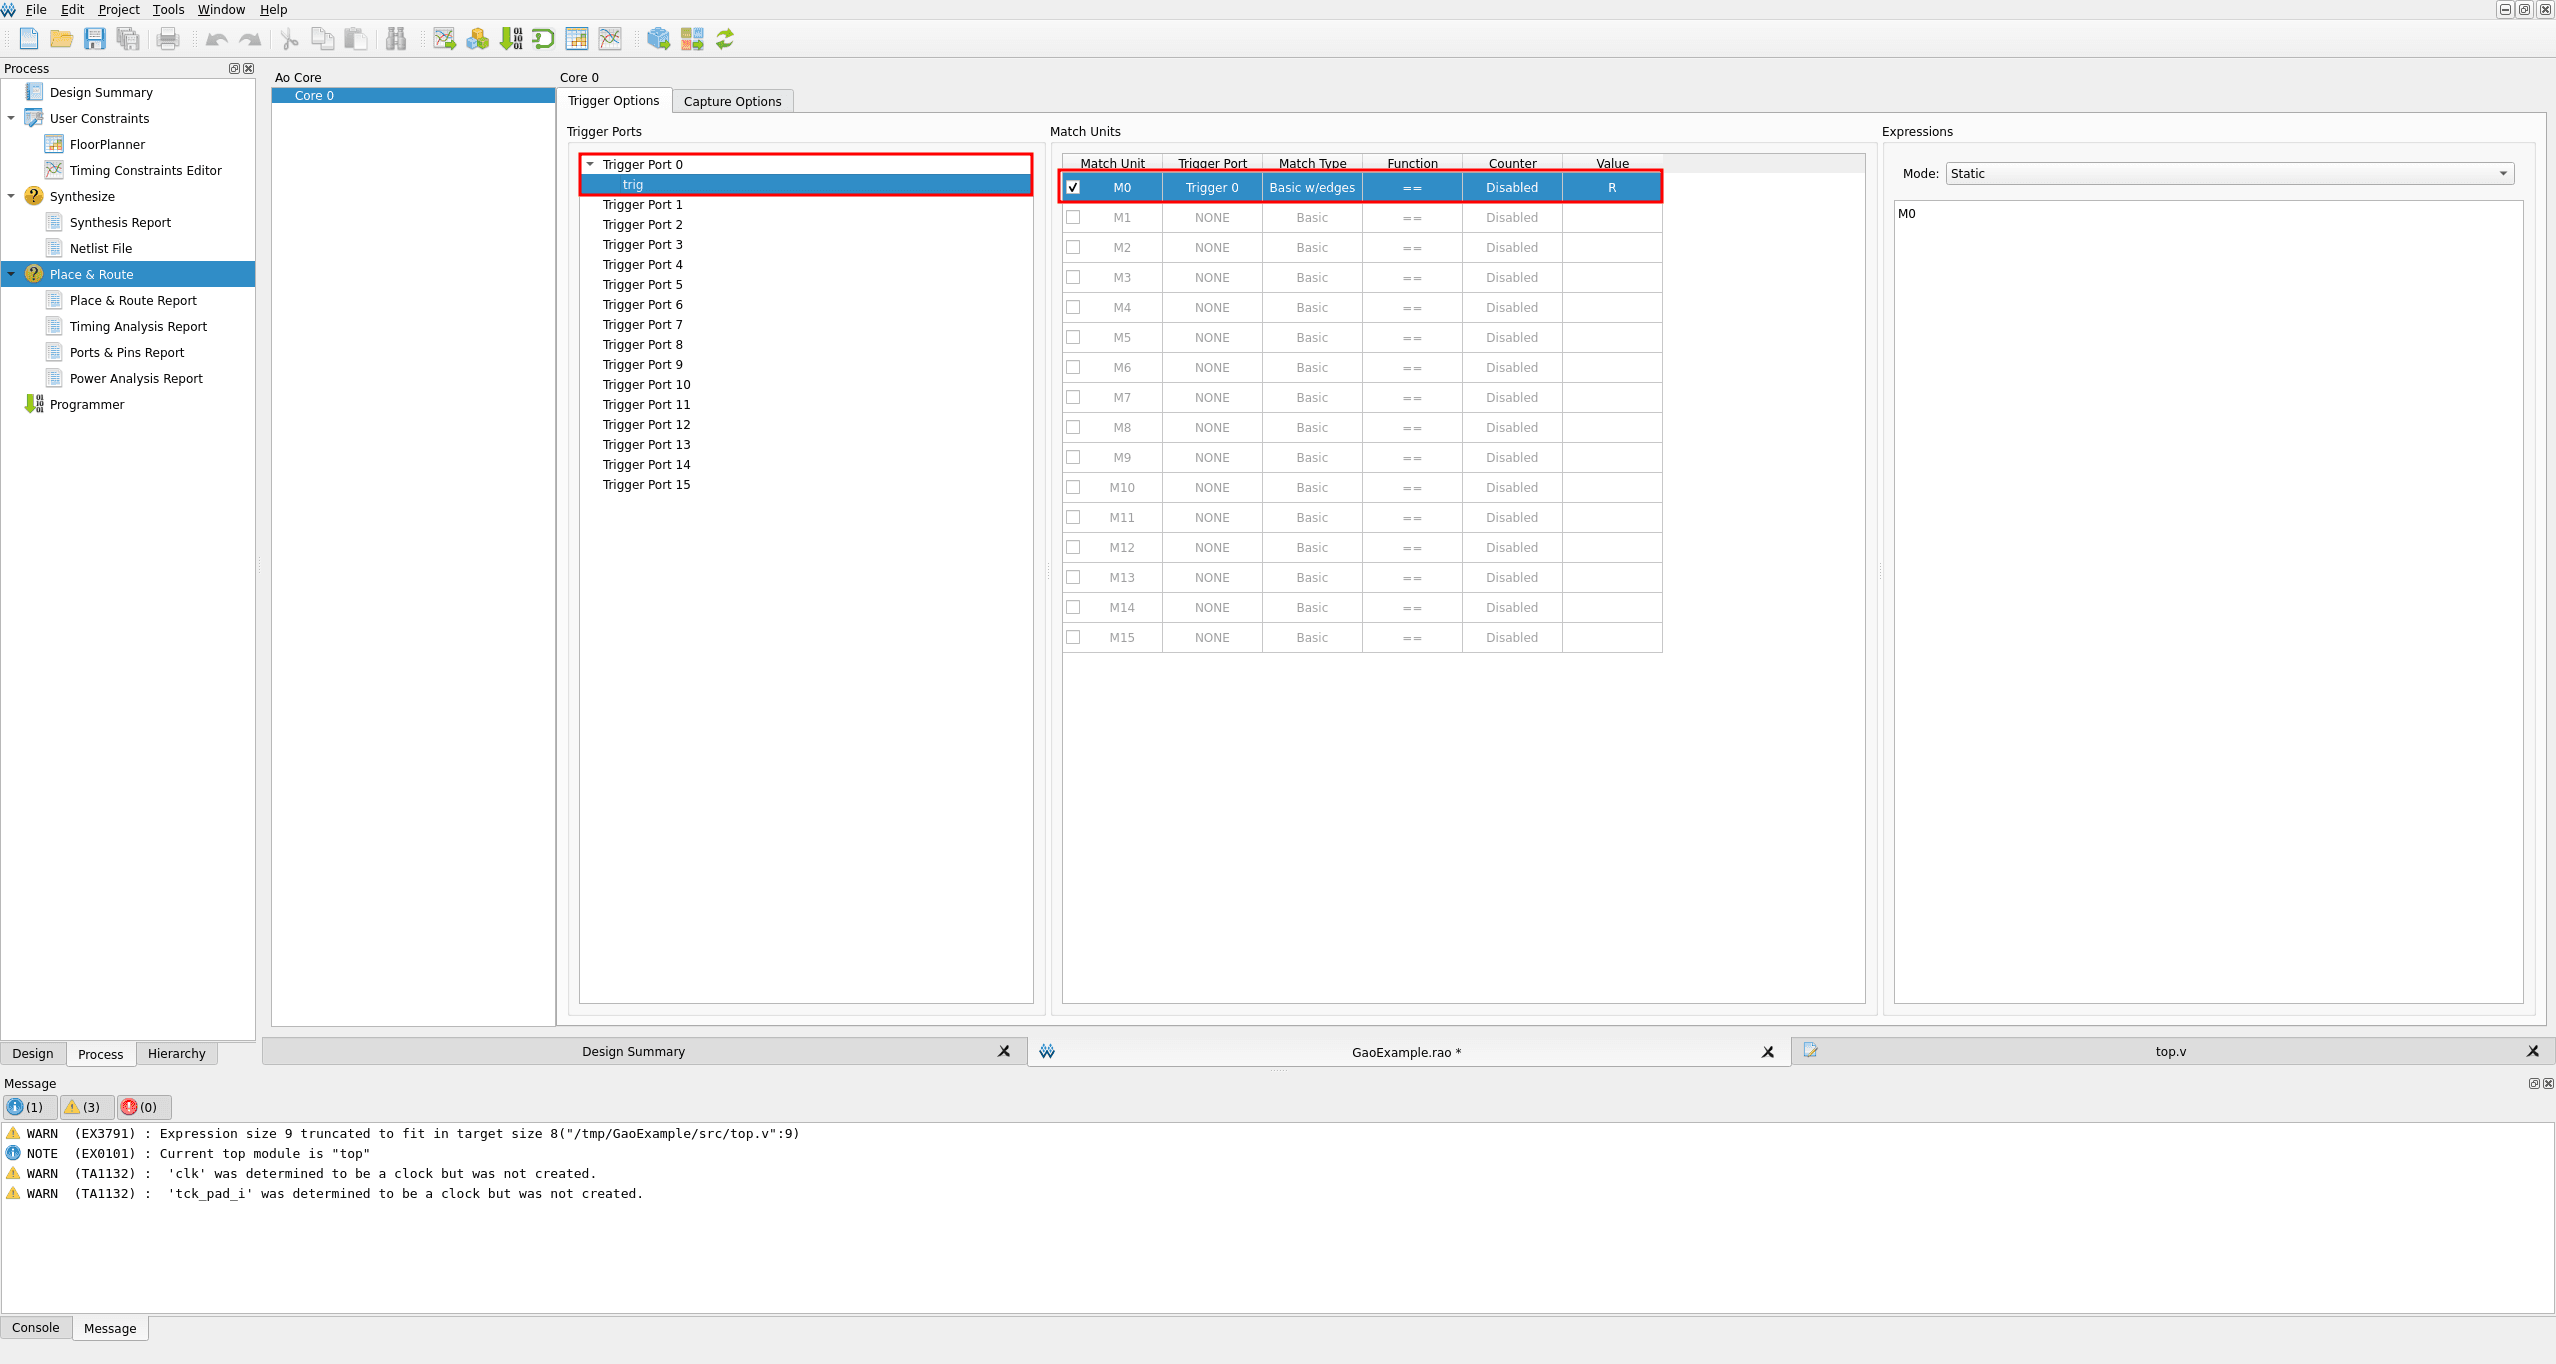
Task: Click the Print toolbar icon
Action: coord(168,39)
